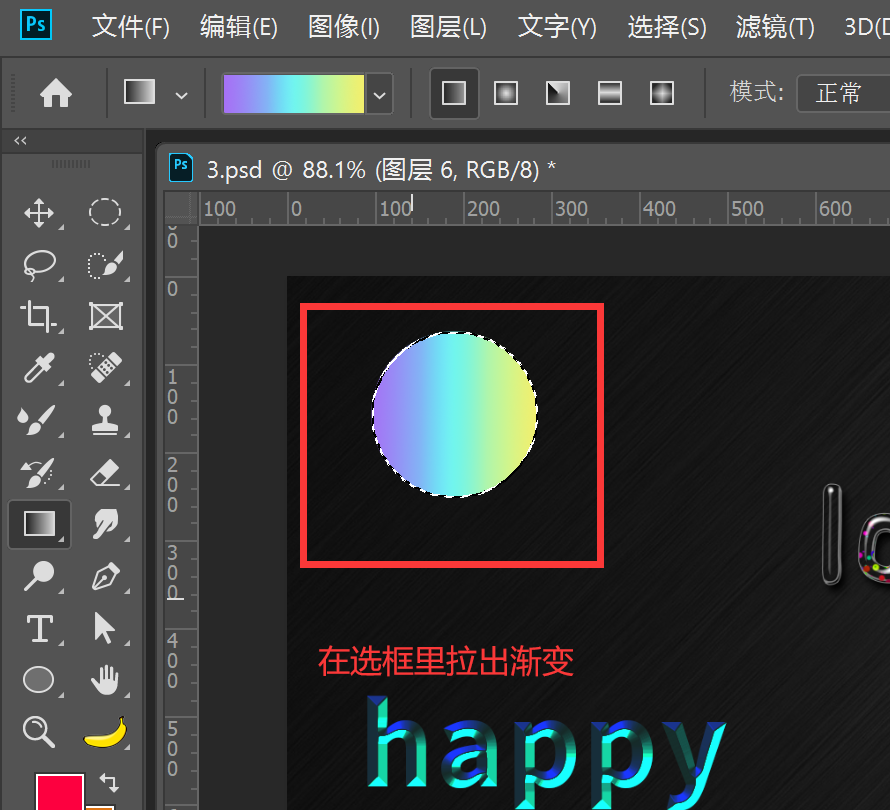Select the Smudge tool
Image resolution: width=890 pixels, height=810 pixels.
[106, 524]
